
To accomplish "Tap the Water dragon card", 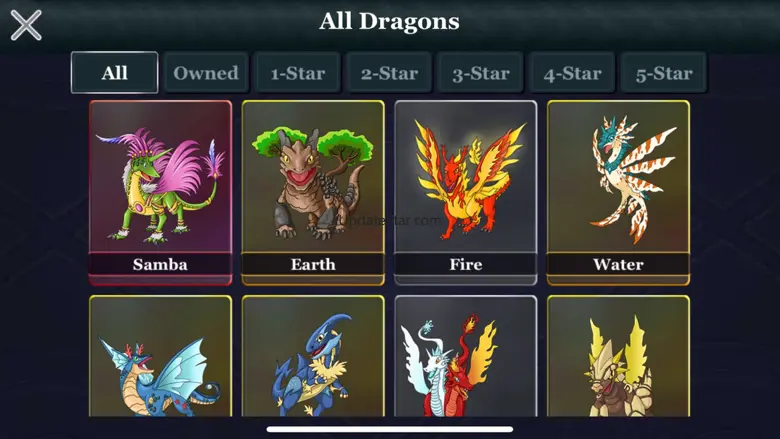I will [618, 192].
